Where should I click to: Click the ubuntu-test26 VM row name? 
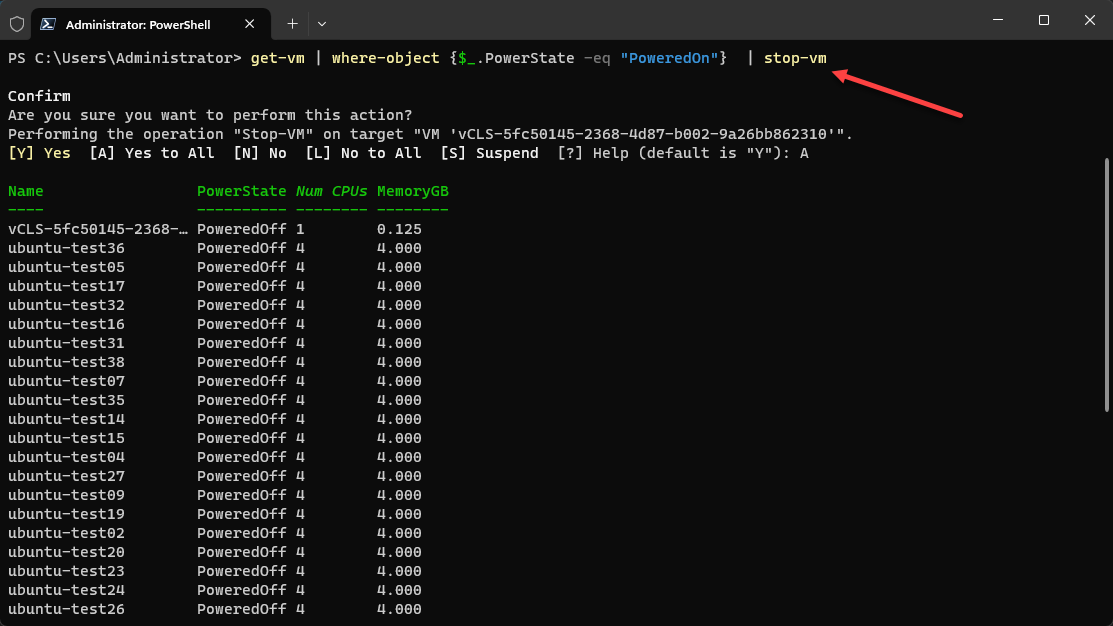pos(66,609)
